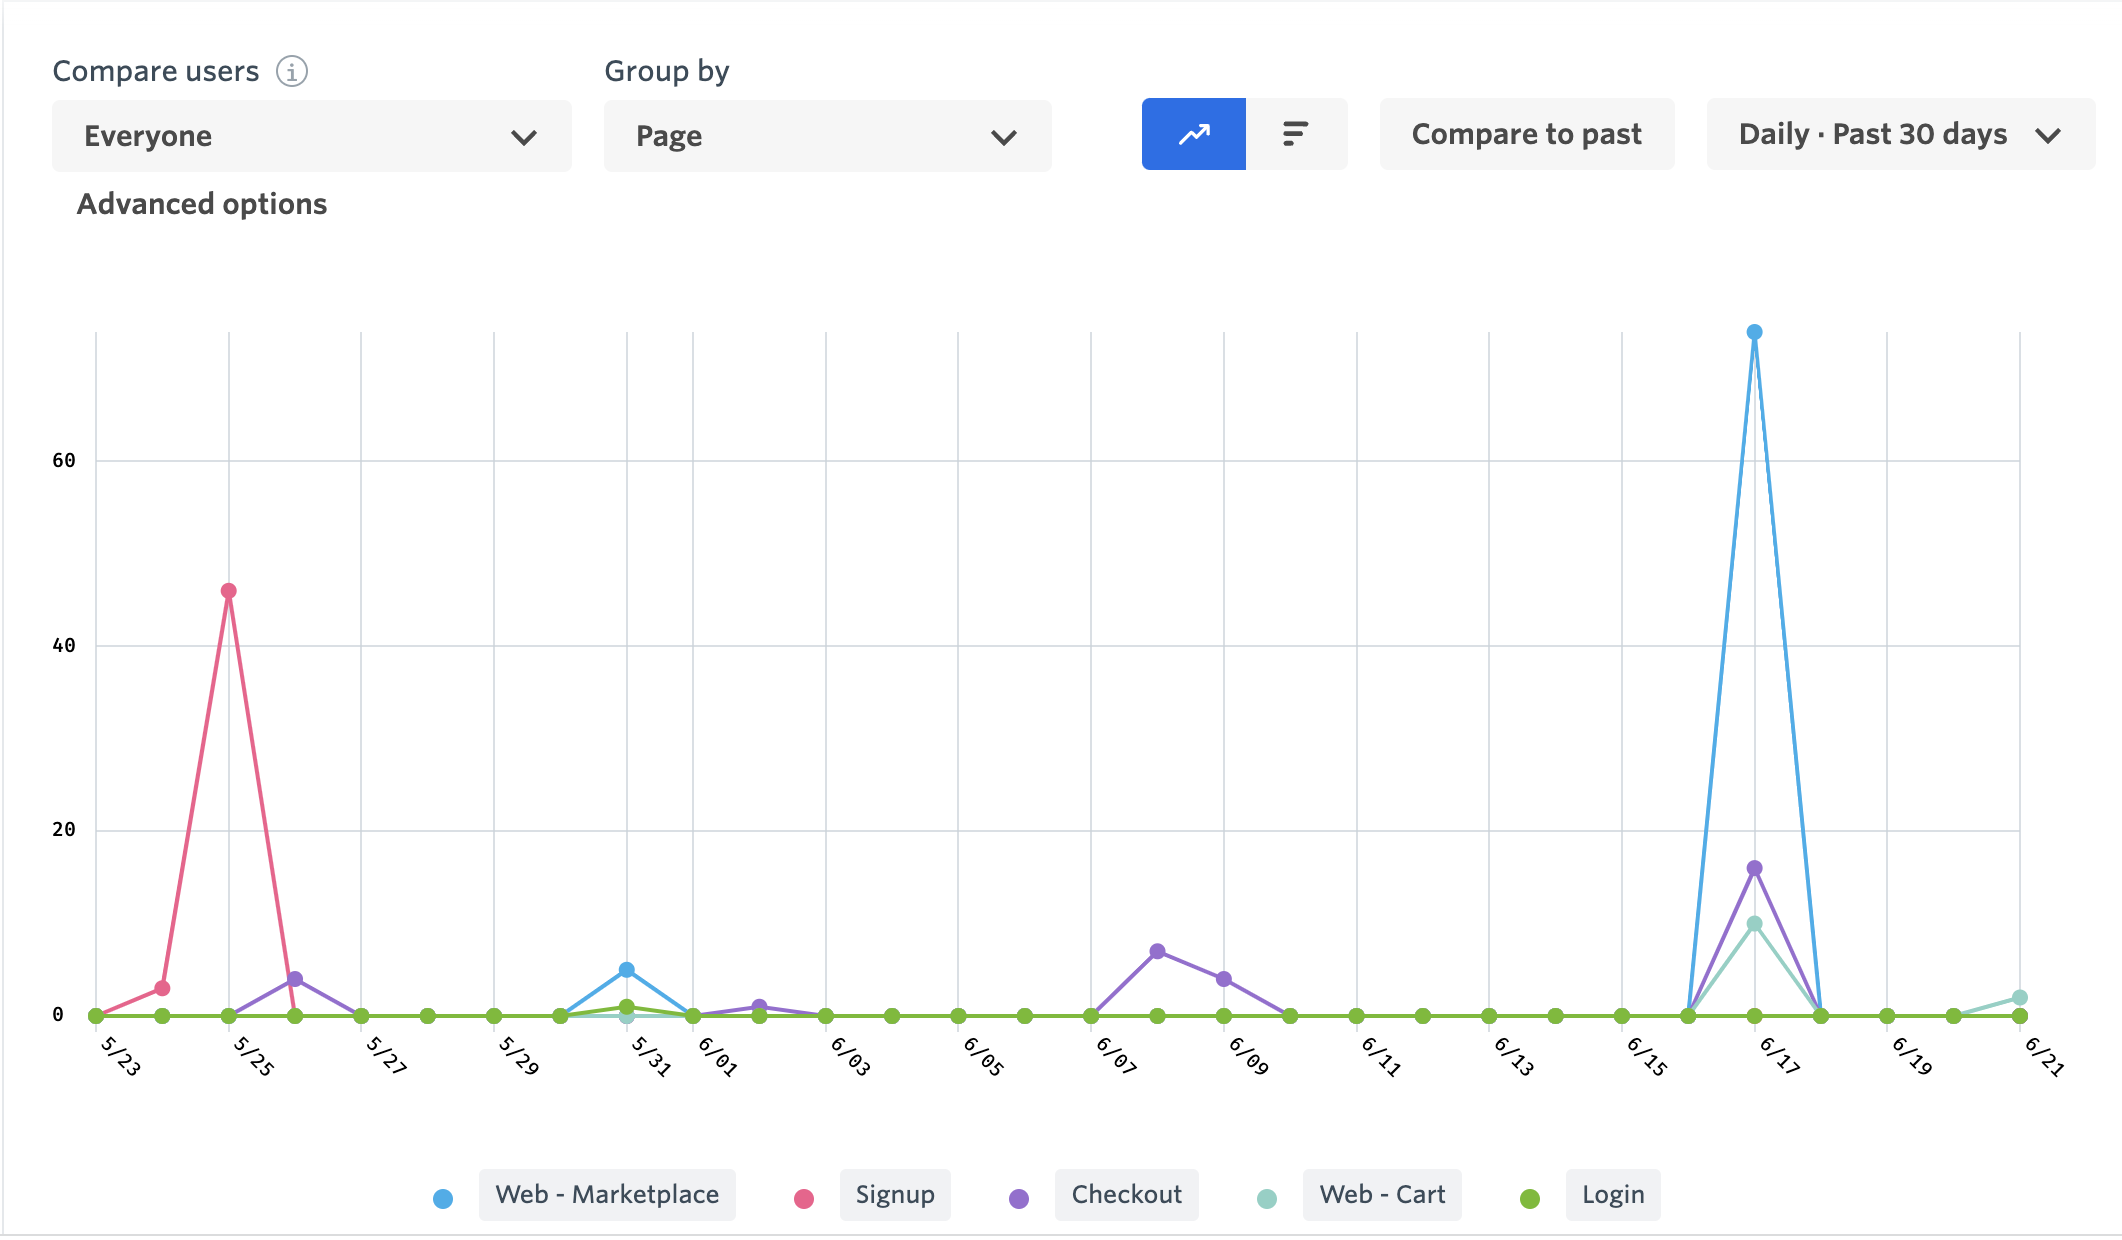Click the Web - Marketplace point on 5/31
This screenshot has width=2122, height=1240.
(x=627, y=970)
